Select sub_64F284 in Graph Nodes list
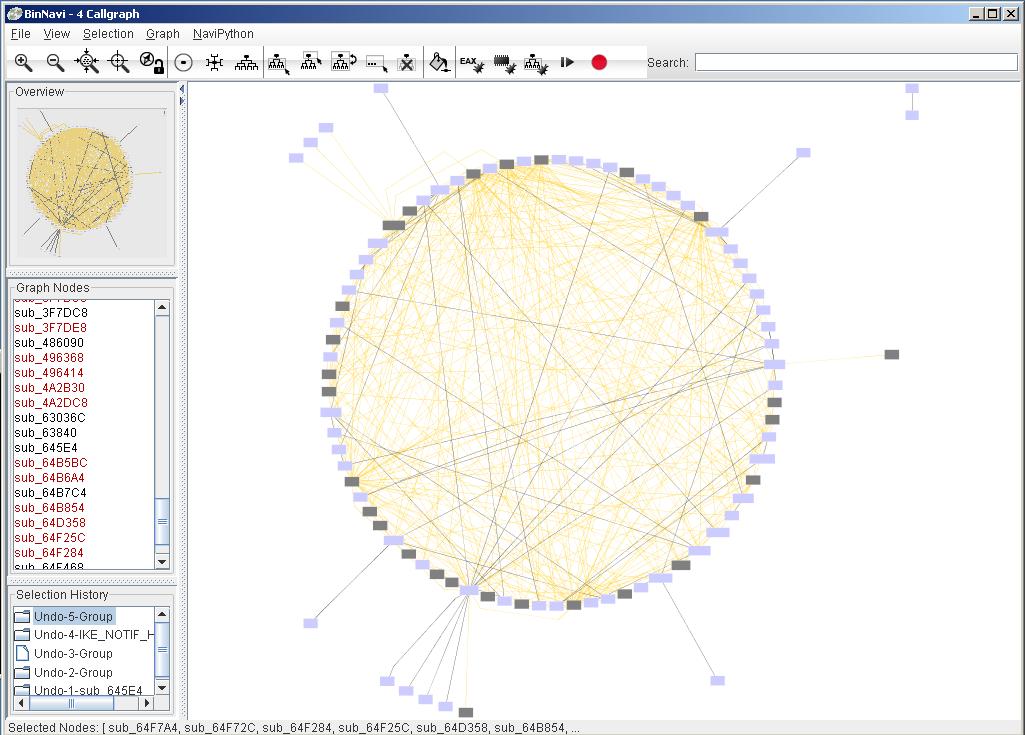 pyautogui.click(x=49, y=553)
